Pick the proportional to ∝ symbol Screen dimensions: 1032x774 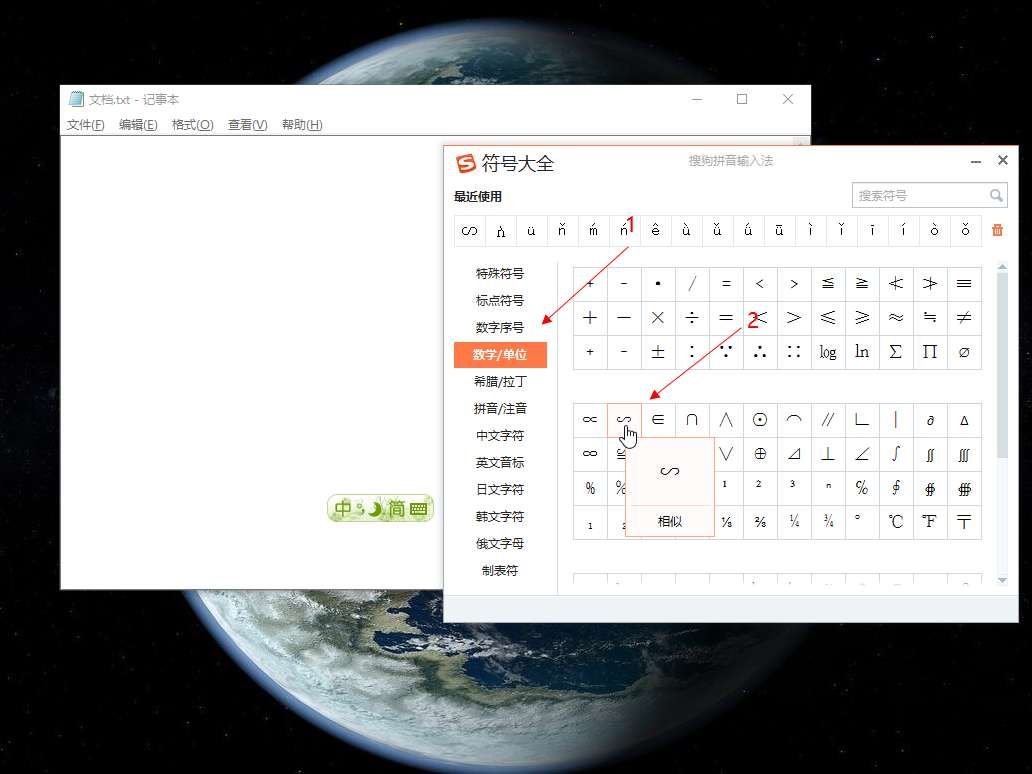point(590,420)
